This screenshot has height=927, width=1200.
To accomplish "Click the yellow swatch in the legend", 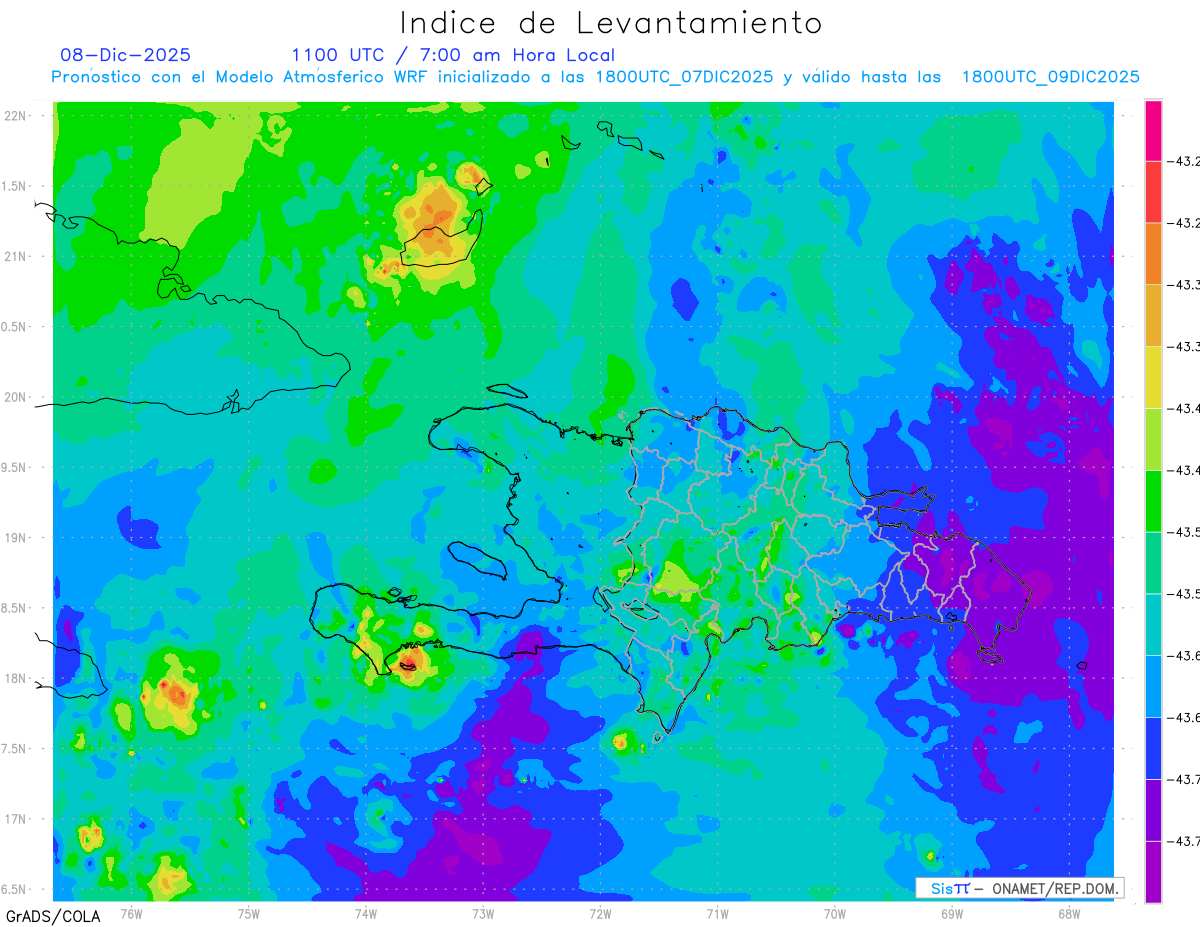I will (x=1153, y=377).
